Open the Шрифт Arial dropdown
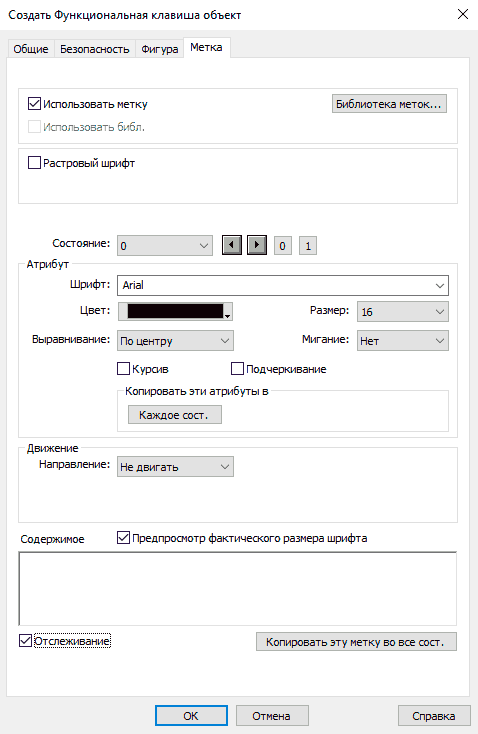The width and height of the screenshot is (478, 734). (283, 286)
